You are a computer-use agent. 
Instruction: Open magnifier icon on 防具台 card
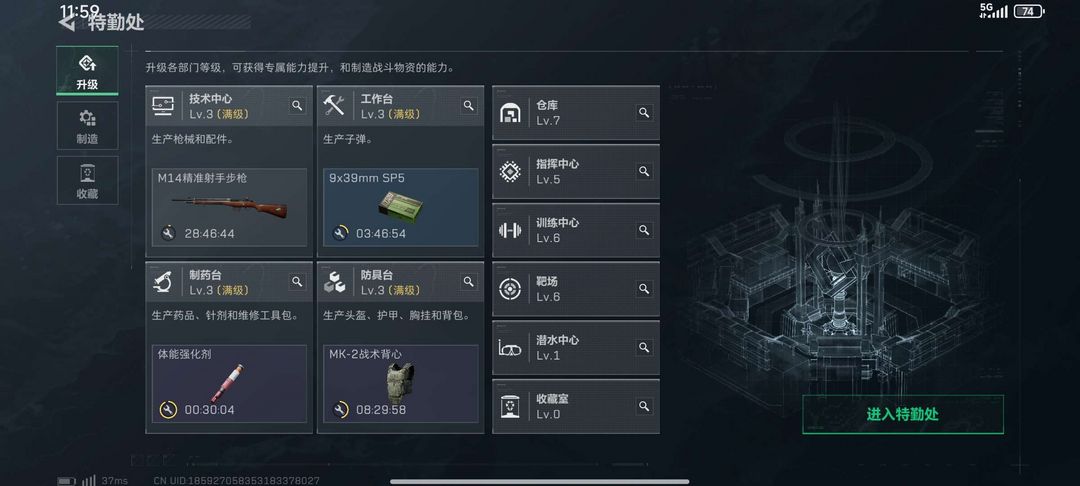468,282
